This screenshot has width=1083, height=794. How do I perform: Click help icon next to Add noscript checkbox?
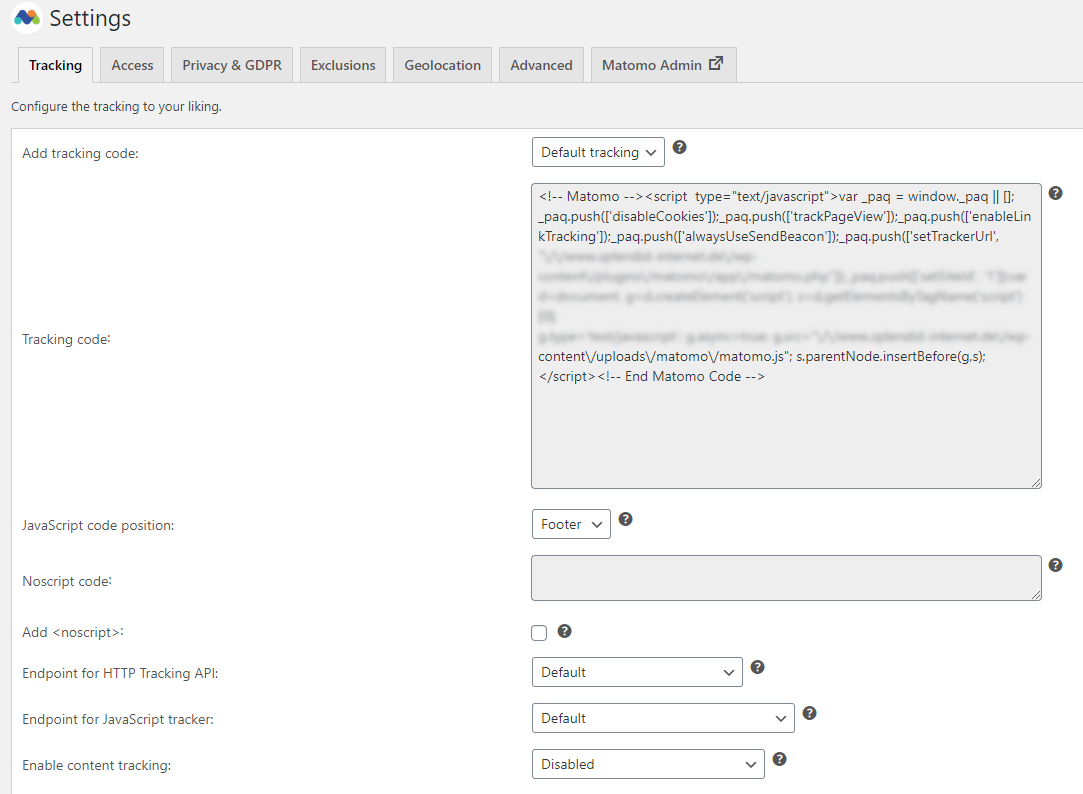[x=564, y=631]
